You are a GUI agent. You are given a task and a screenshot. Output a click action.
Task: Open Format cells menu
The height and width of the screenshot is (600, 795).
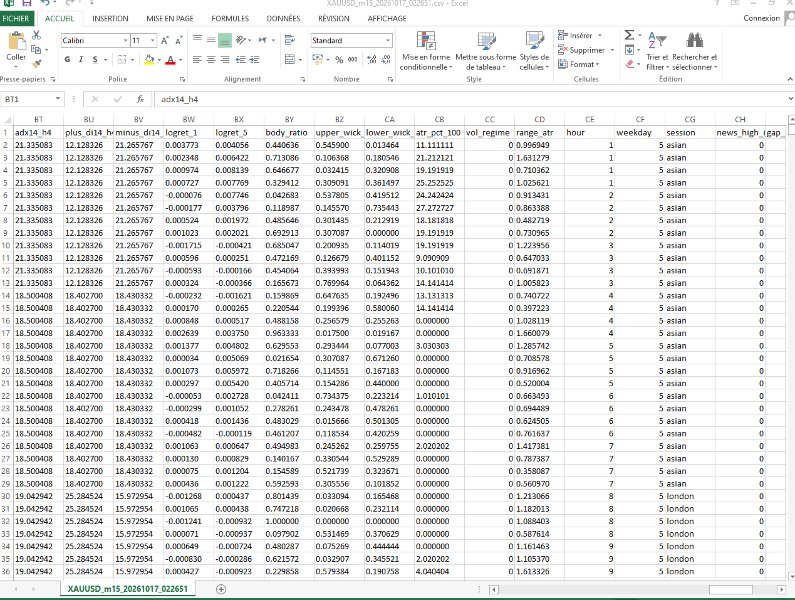coord(579,64)
